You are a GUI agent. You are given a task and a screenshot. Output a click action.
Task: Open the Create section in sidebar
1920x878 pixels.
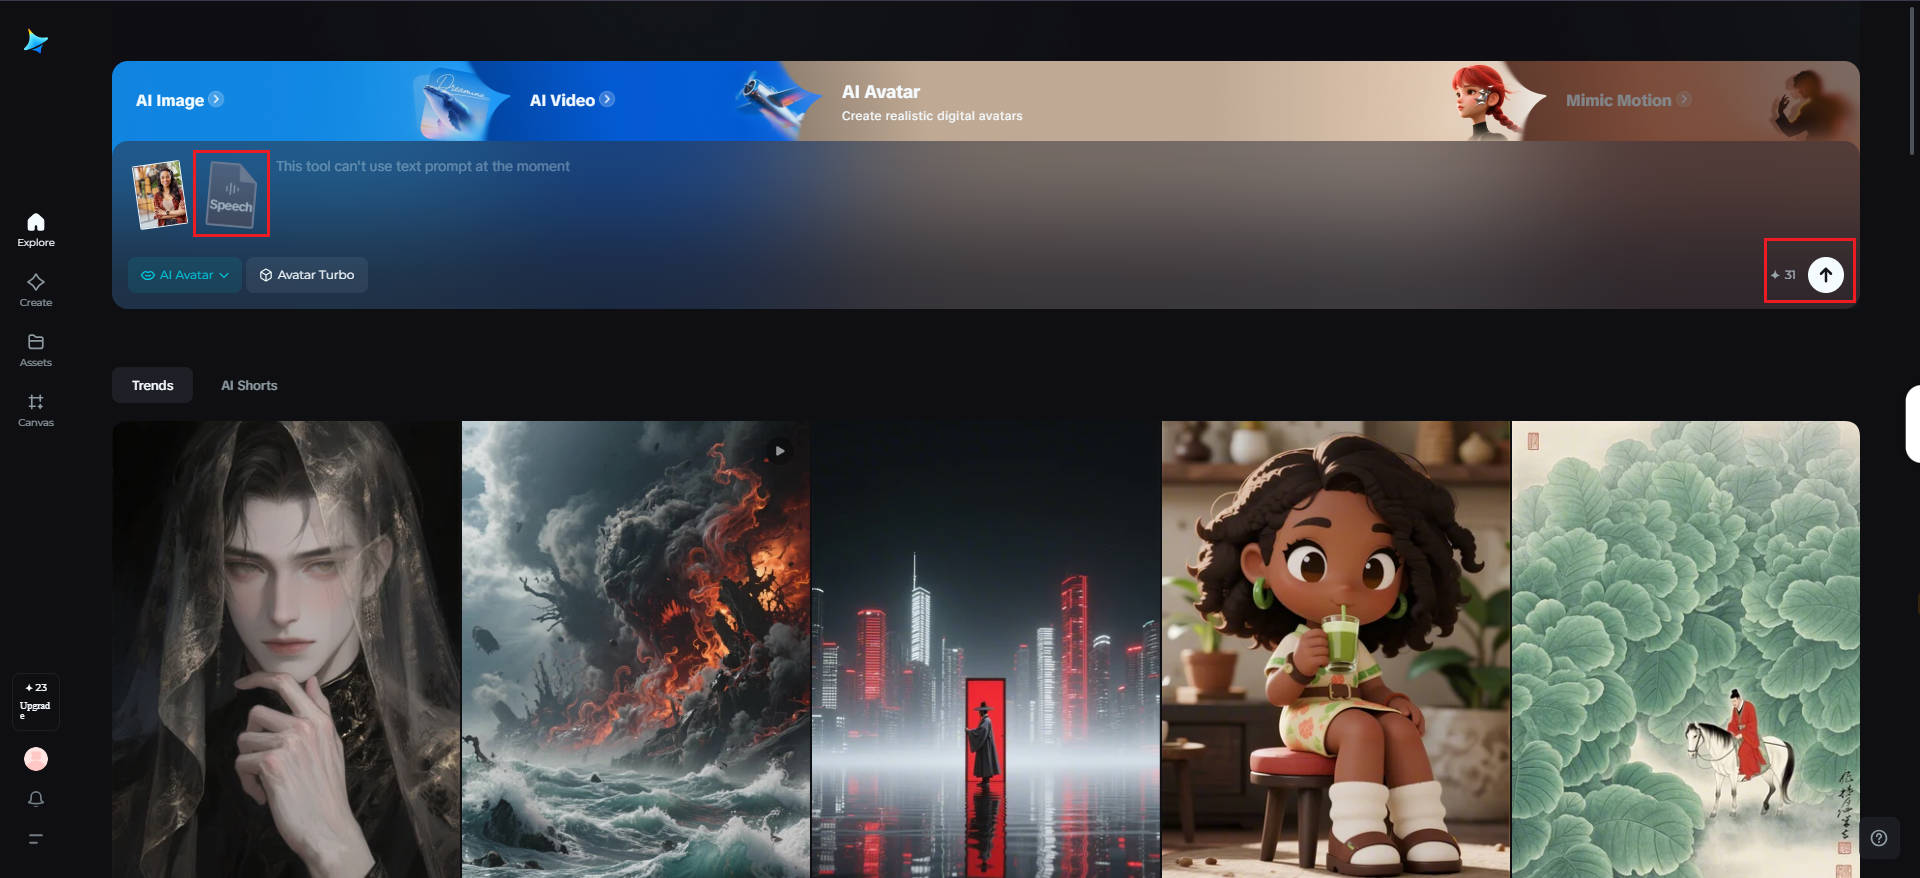pyautogui.click(x=36, y=289)
